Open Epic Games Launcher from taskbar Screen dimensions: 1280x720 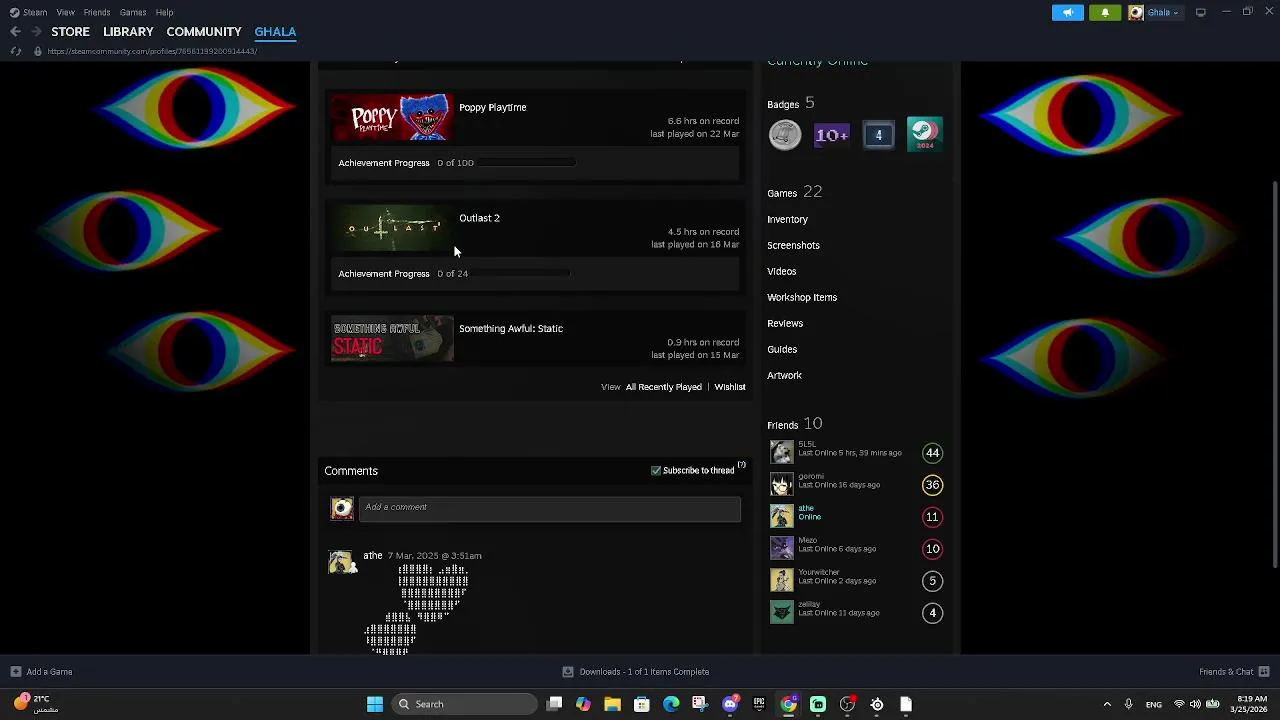coord(759,704)
